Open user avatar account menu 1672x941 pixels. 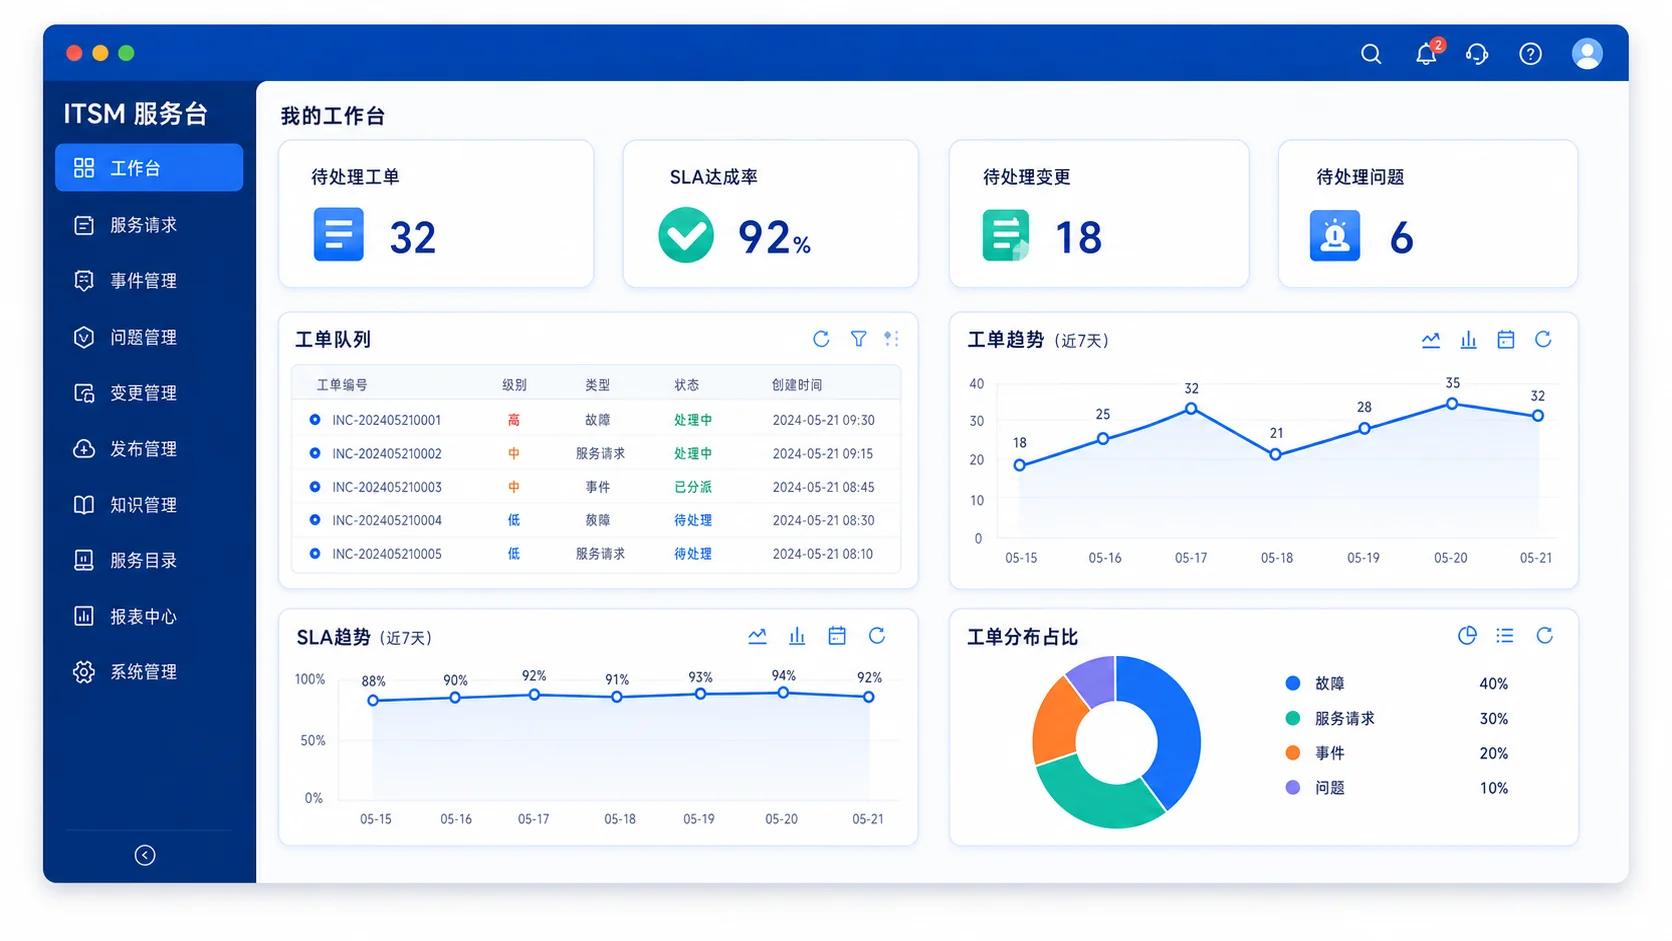click(x=1587, y=54)
